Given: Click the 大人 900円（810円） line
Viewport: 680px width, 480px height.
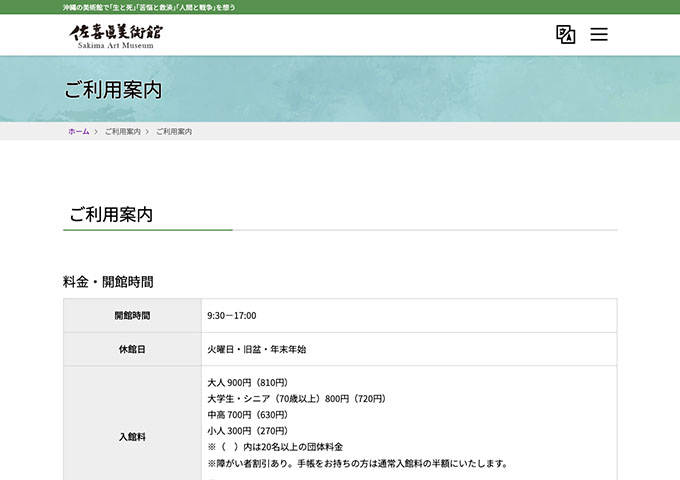Looking at the screenshot, I should tap(248, 382).
